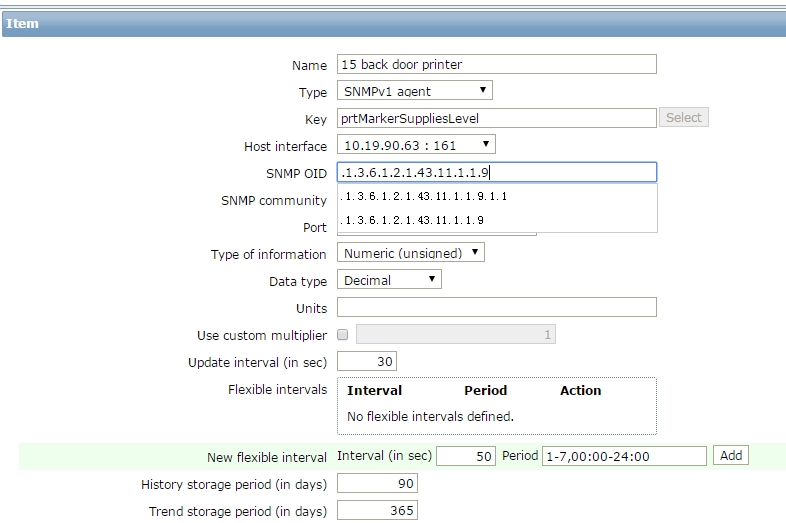Enable the Use custom multiplier checkbox
Image resolution: width=786 pixels, height=523 pixels.
tap(342, 334)
